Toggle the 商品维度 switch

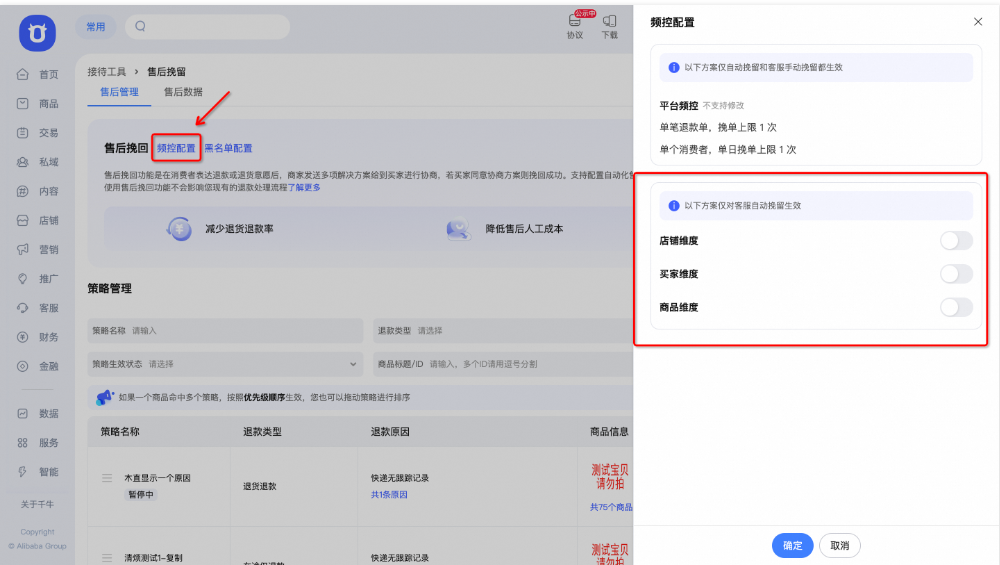tap(956, 307)
